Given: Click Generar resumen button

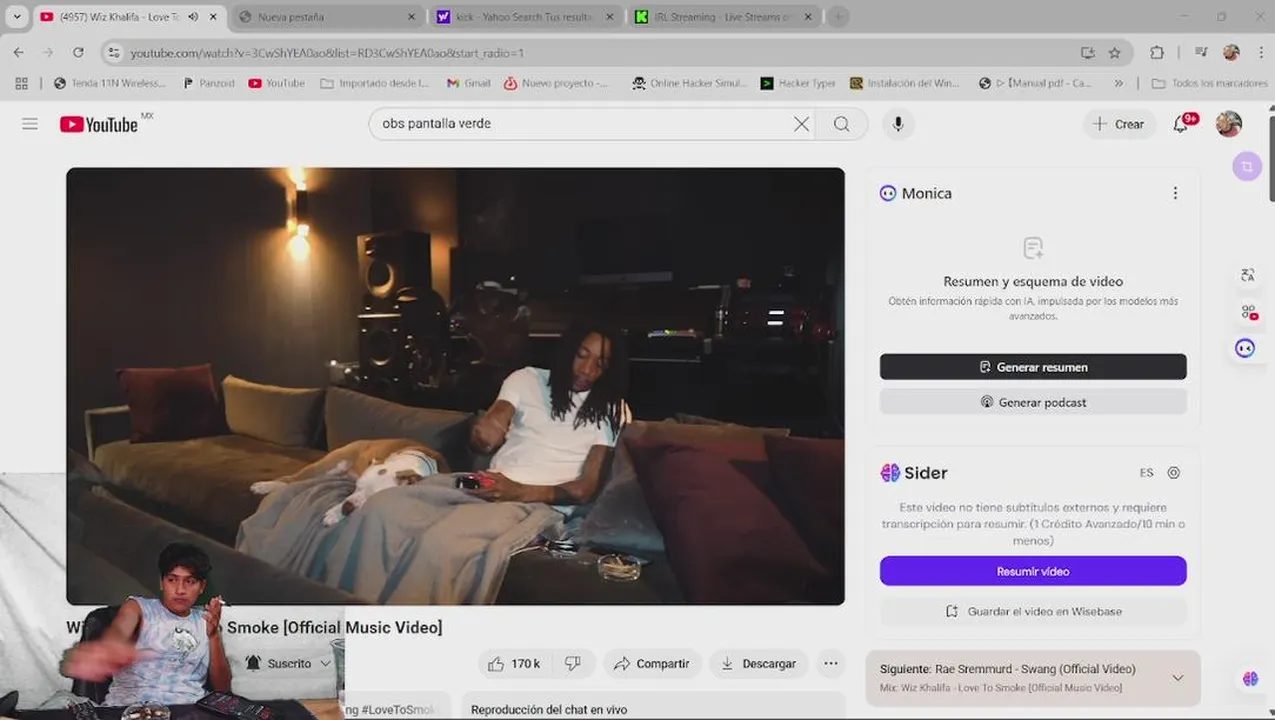Looking at the screenshot, I should point(1033,367).
